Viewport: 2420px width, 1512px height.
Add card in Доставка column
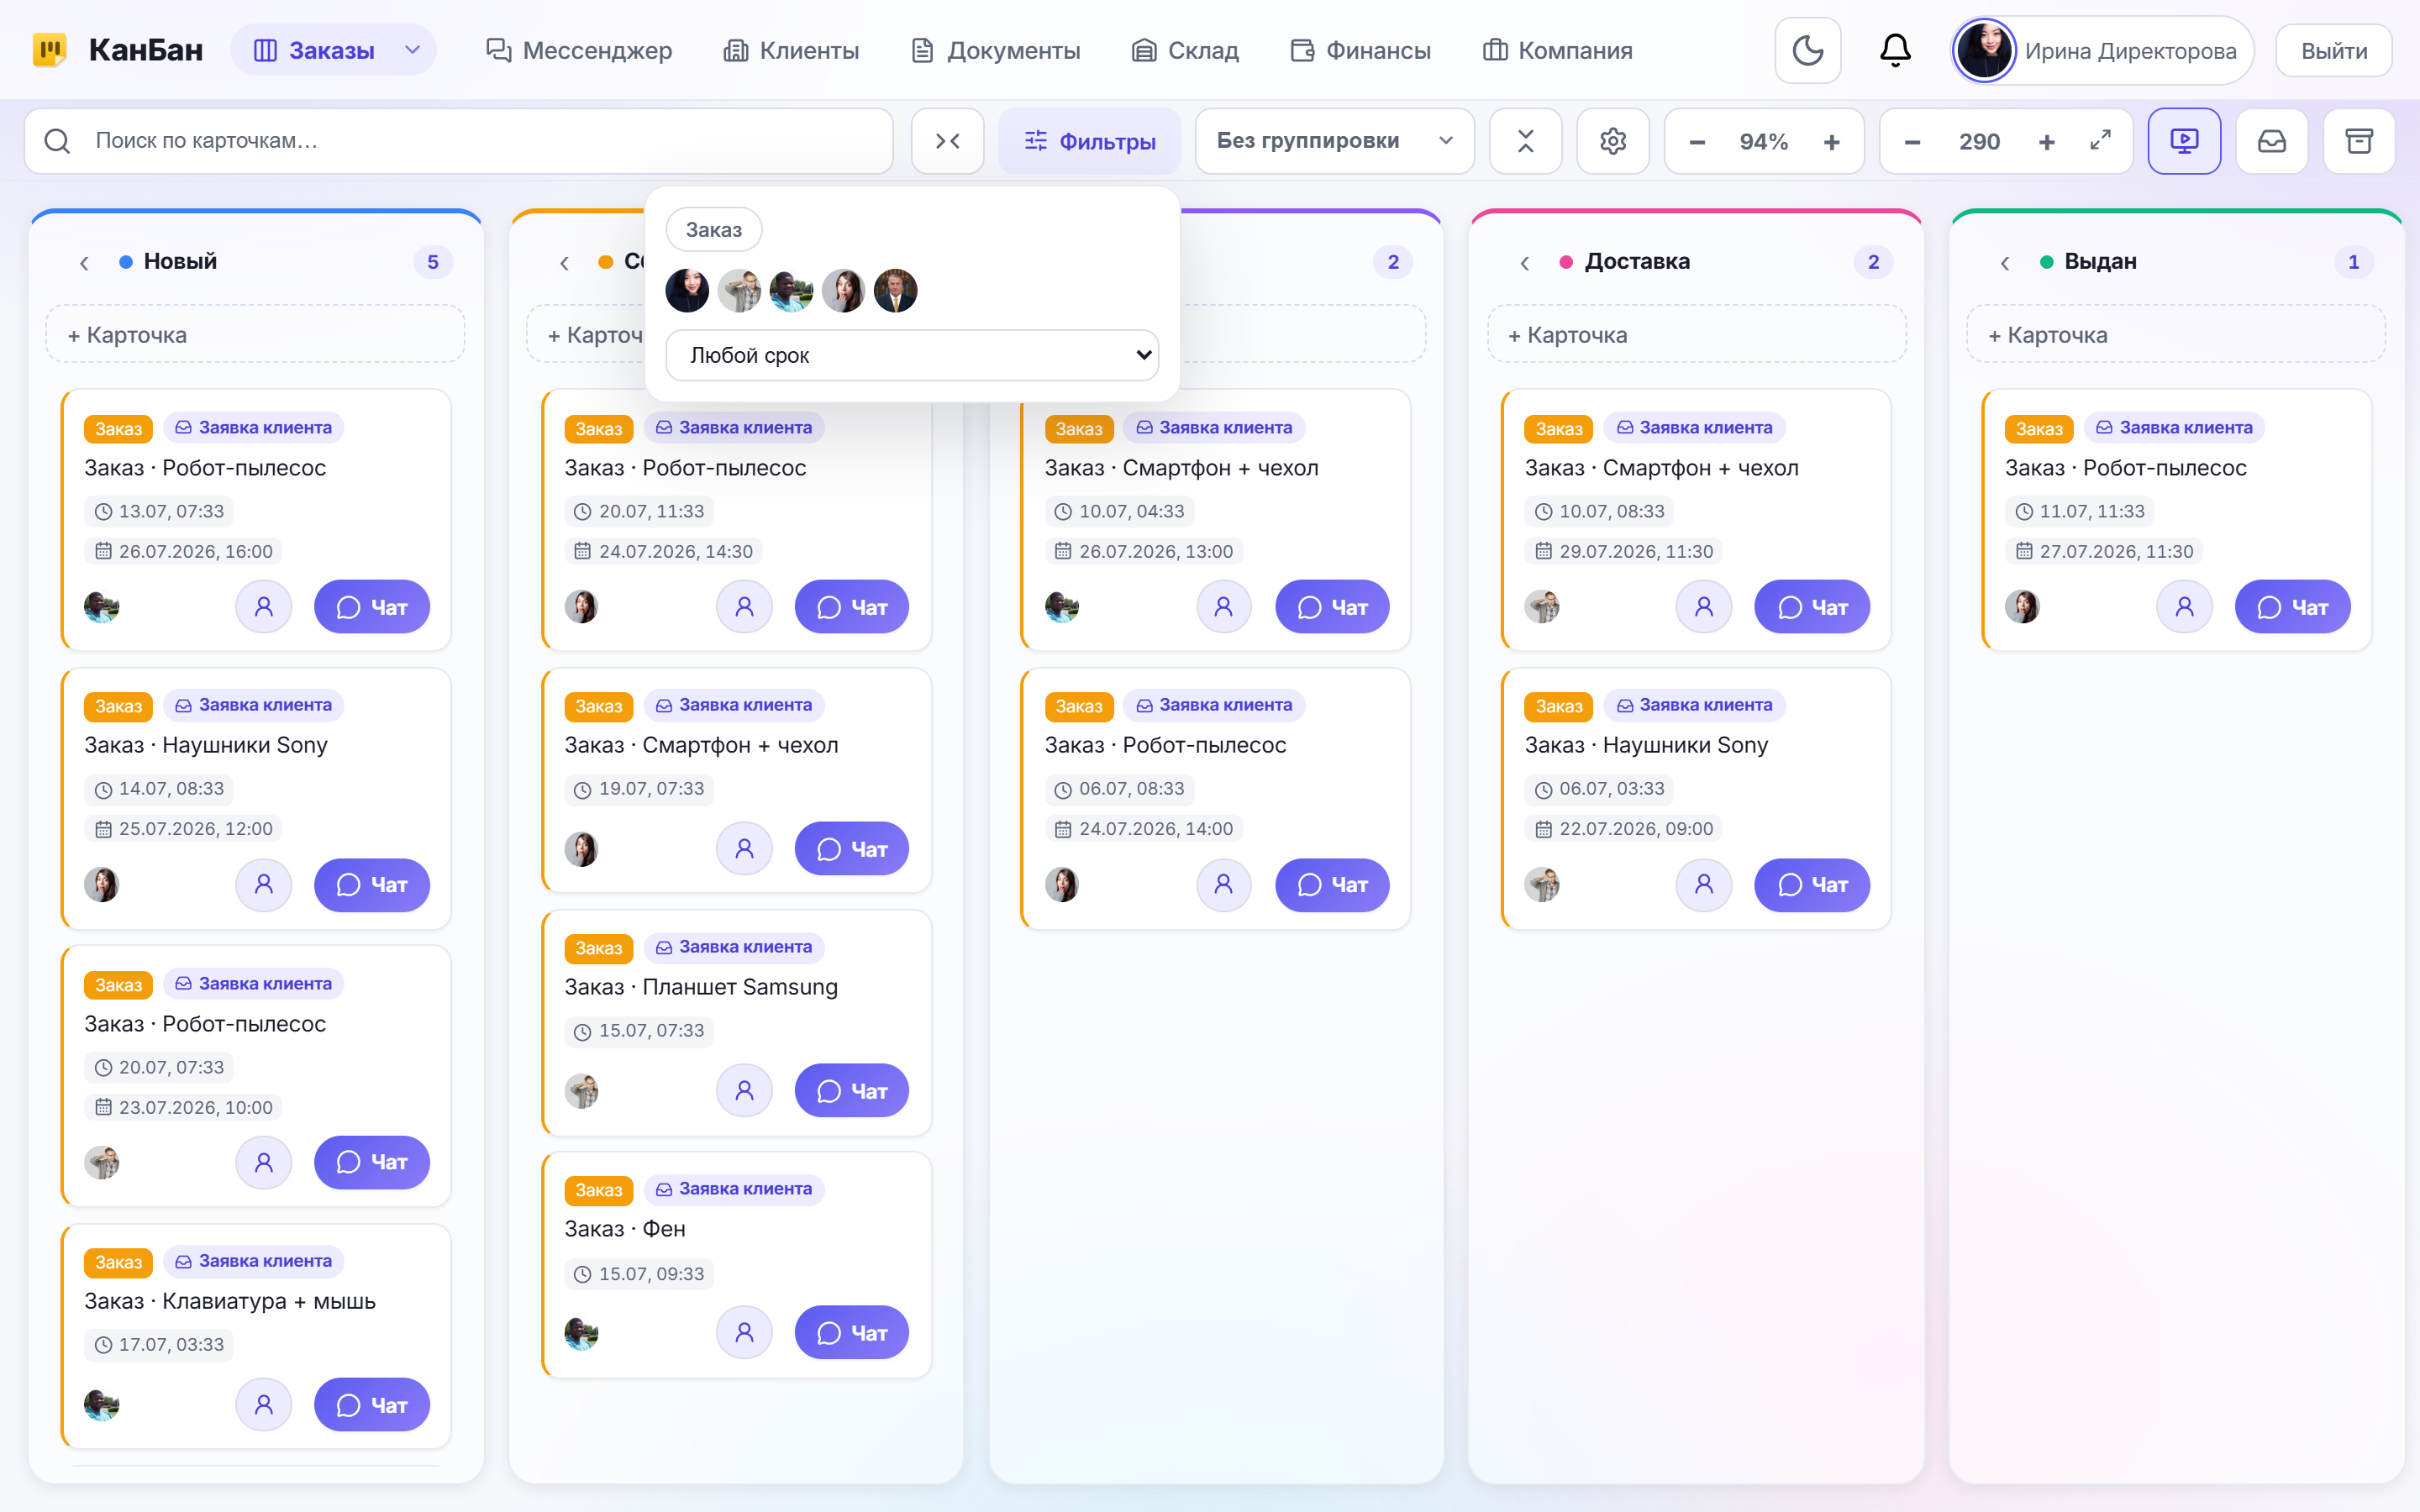[1696, 334]
